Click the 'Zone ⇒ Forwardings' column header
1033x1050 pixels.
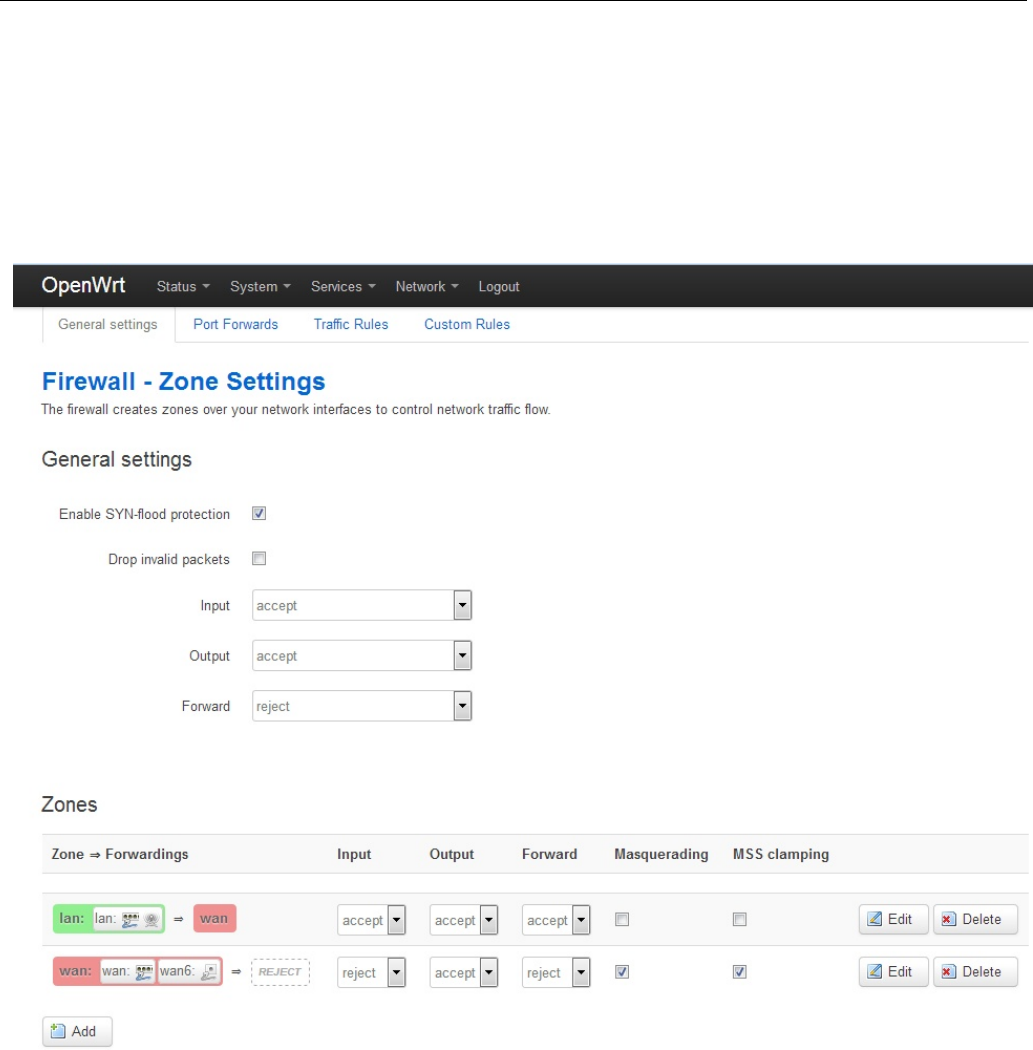120,854
